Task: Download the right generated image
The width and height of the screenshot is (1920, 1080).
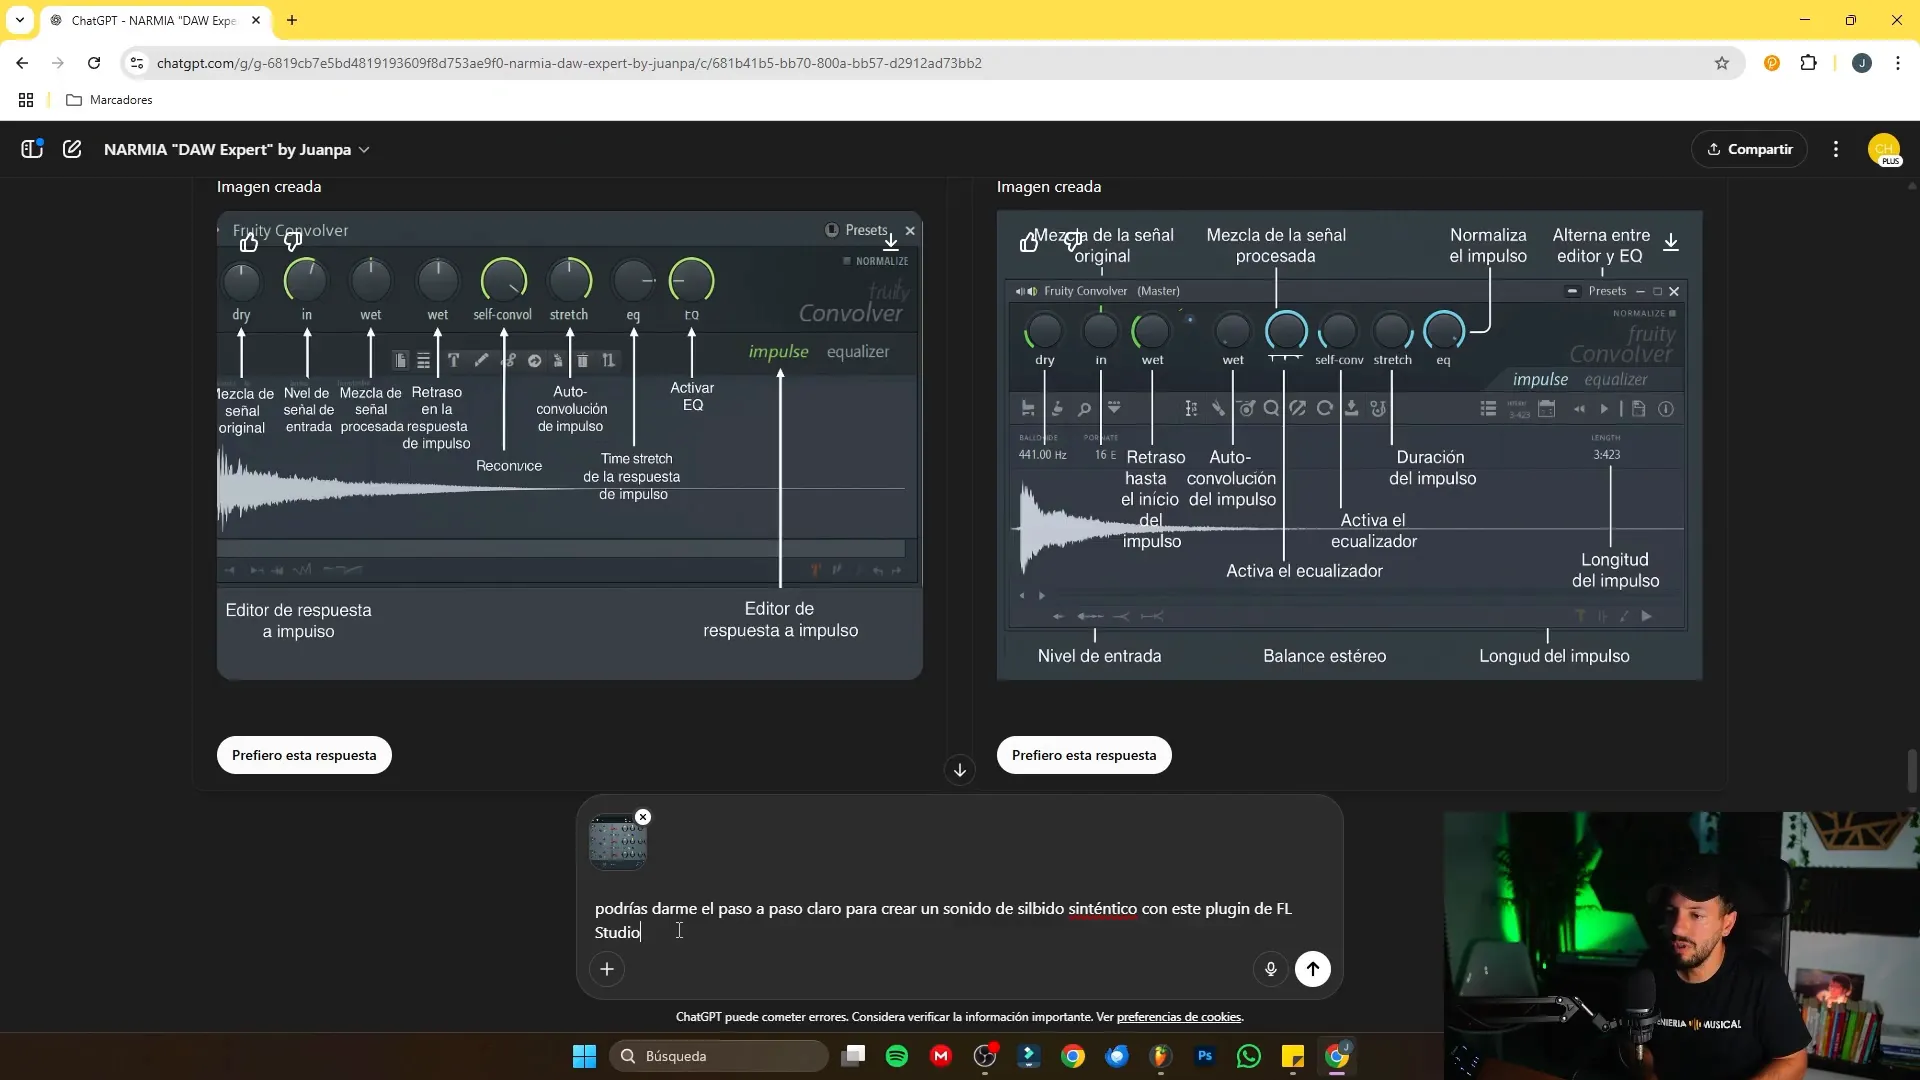Action: pyautogui.click(x=1671, y=242)
